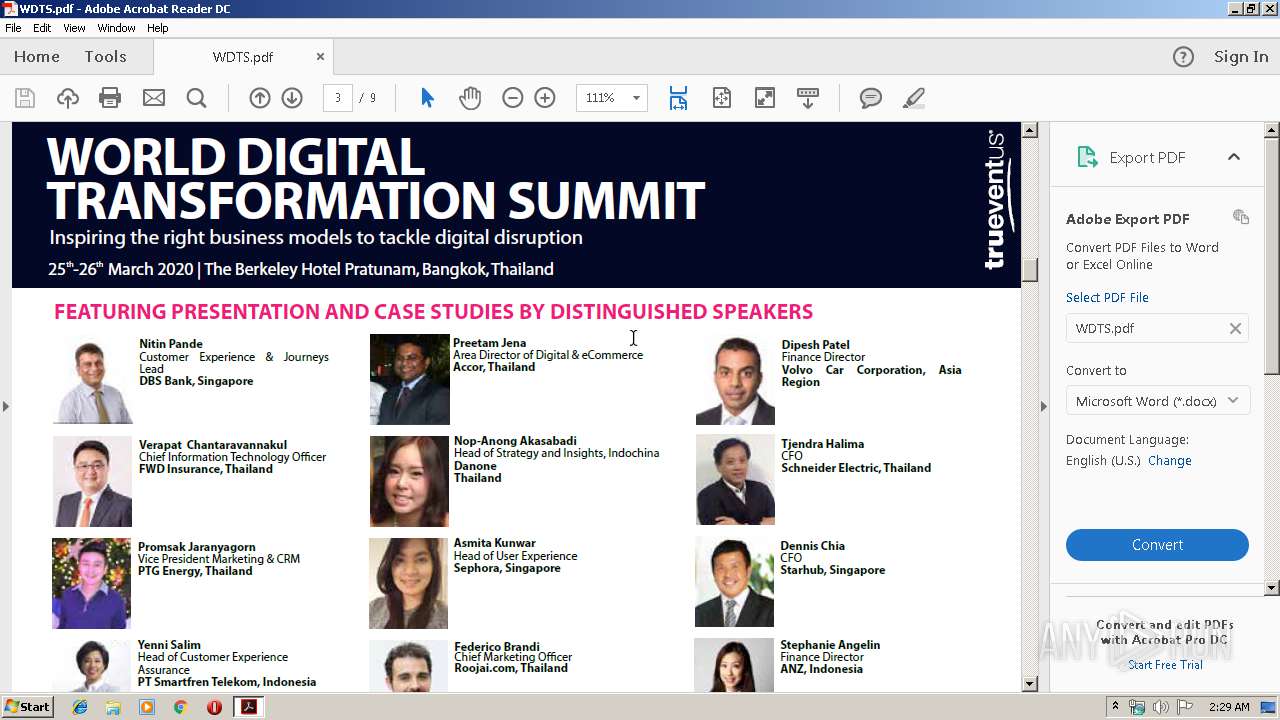Click Nitin Pande speaker photo
The width and height of the screenshot is (1280, 720).
click(93, 381)
